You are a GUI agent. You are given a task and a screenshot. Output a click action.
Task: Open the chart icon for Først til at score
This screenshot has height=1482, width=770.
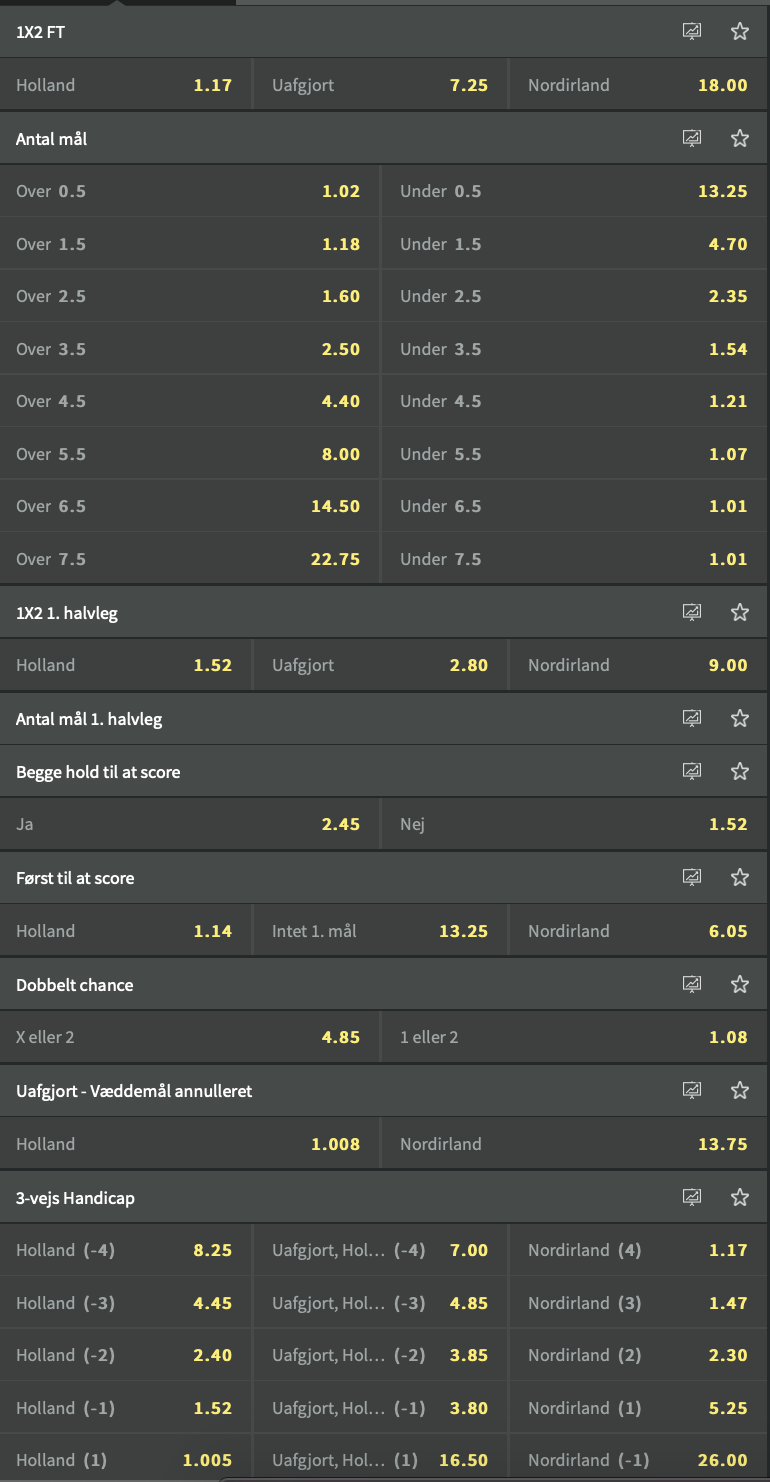point(692,877)
